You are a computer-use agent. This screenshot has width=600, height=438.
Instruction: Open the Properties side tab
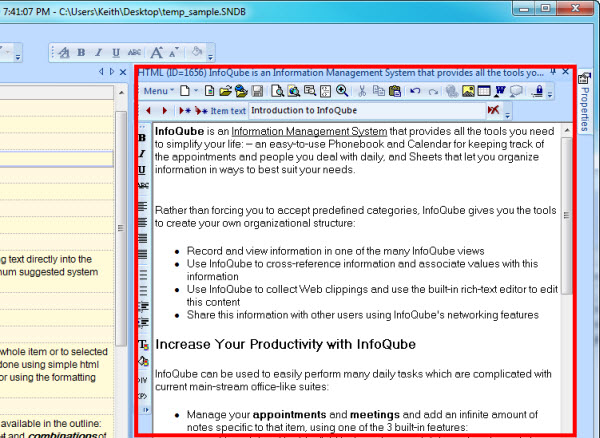click(x=585, y=103)
